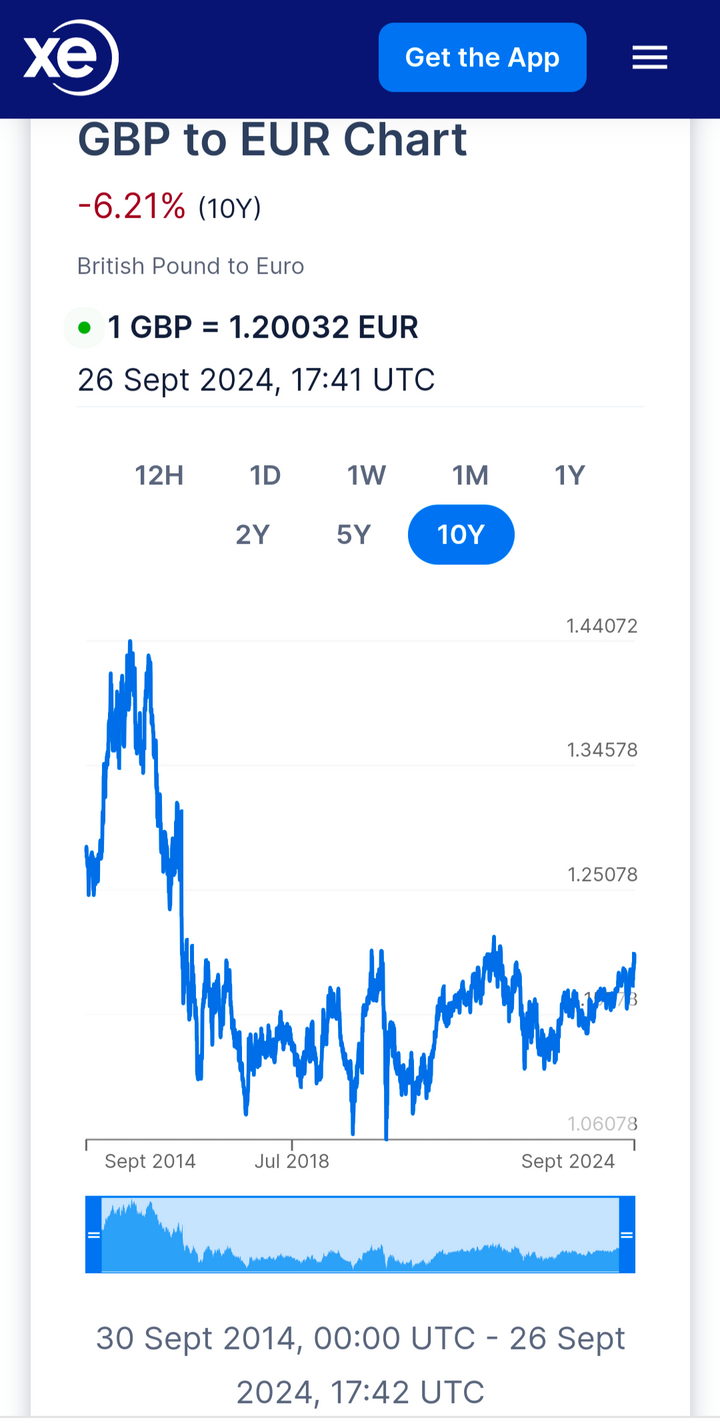Show the 1M chart range
720x1427 pixels.
pyautogui.click(x=470, y=475)
